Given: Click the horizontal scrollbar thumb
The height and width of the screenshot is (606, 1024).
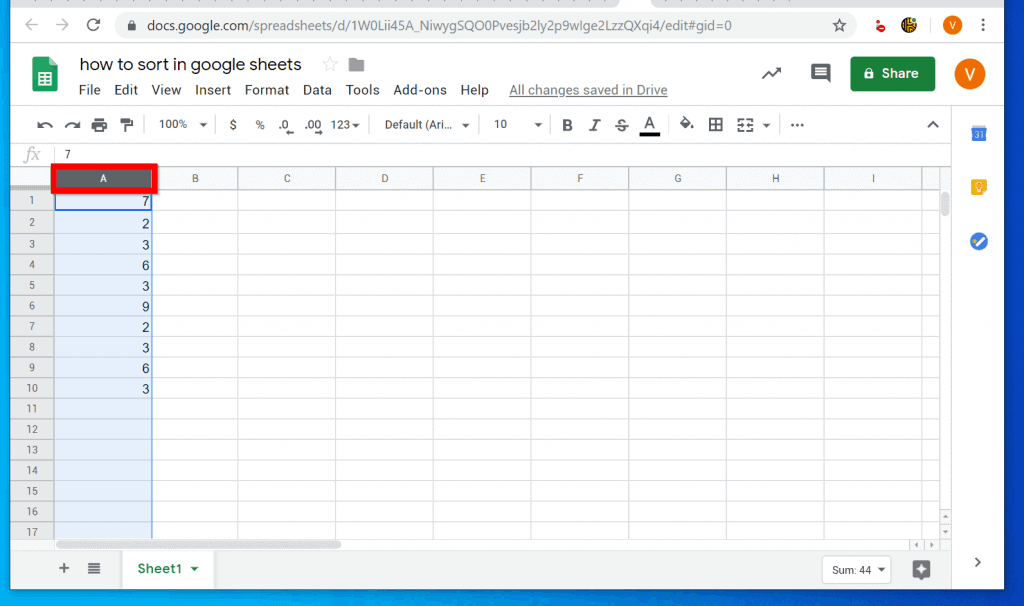Looking at the screenshot, I should click(199, 545).
